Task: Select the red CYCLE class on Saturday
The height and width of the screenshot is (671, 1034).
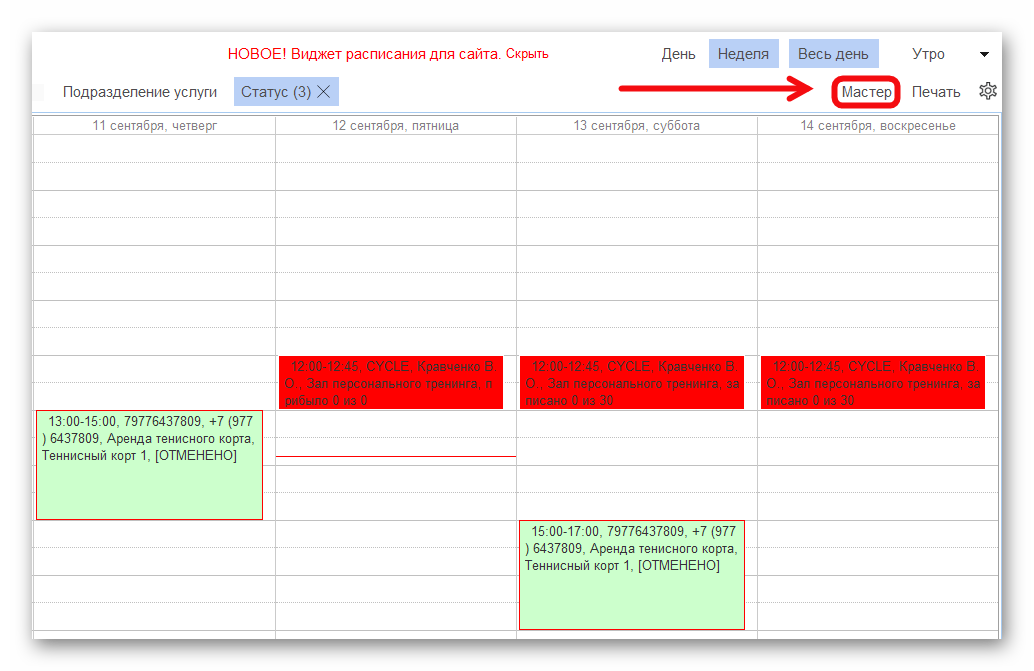Action: pos(632,383)
